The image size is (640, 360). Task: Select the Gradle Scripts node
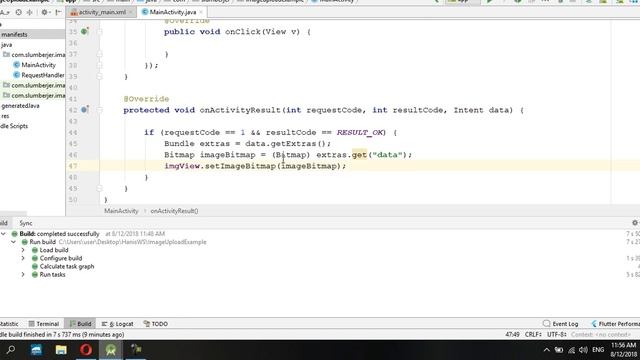[x=14, y=126]
